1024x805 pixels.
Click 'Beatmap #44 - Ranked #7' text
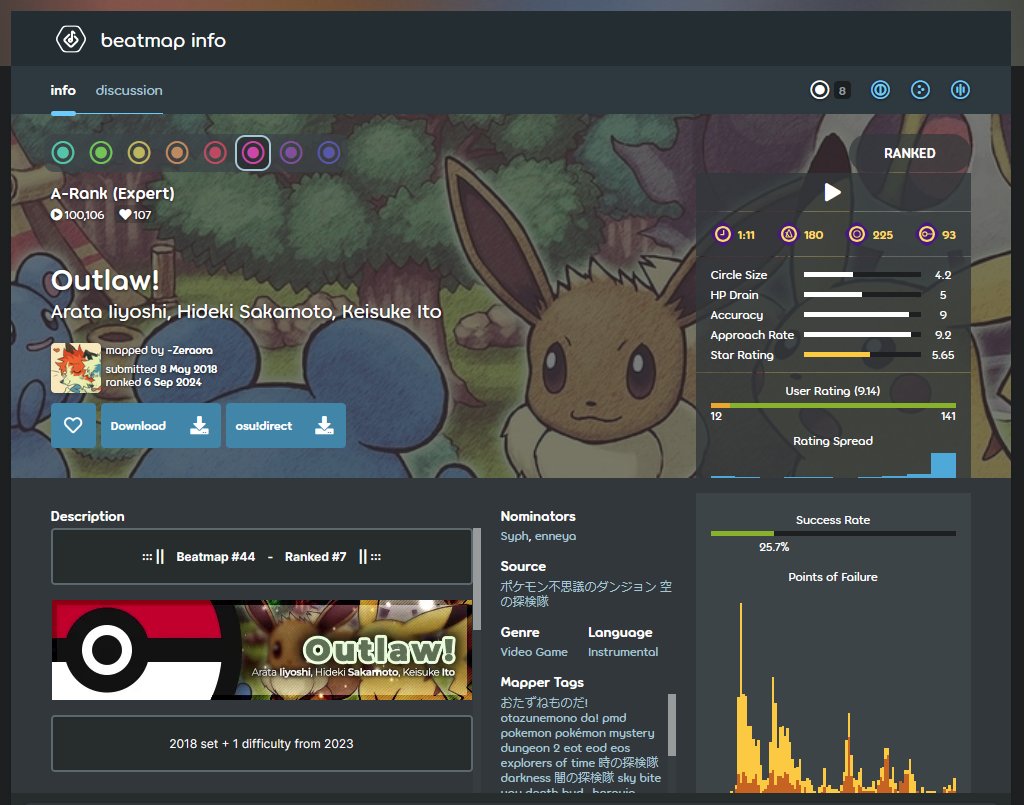[261, 557]
